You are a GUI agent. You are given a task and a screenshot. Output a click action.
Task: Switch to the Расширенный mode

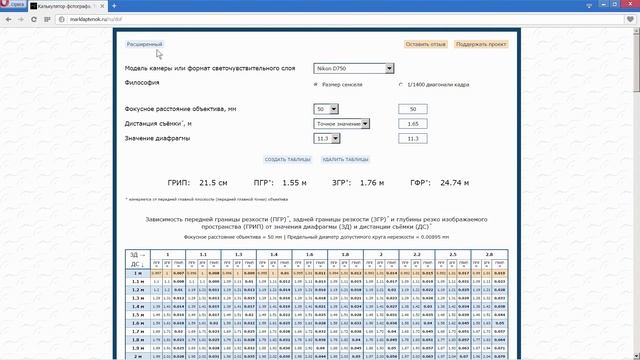pyautogui.click(x=144, y=44)
